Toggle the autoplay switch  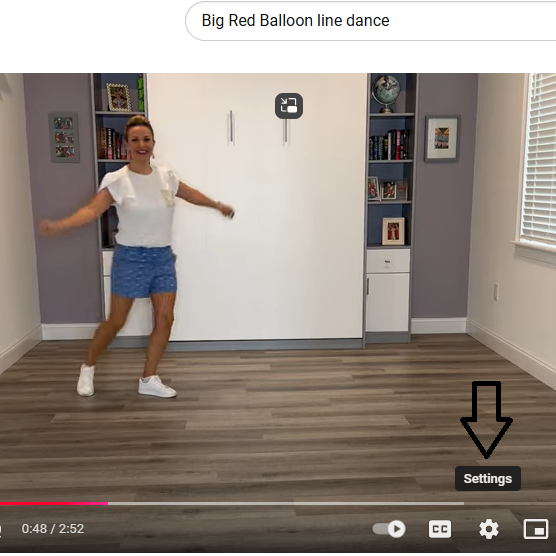(x=389, y=529)
